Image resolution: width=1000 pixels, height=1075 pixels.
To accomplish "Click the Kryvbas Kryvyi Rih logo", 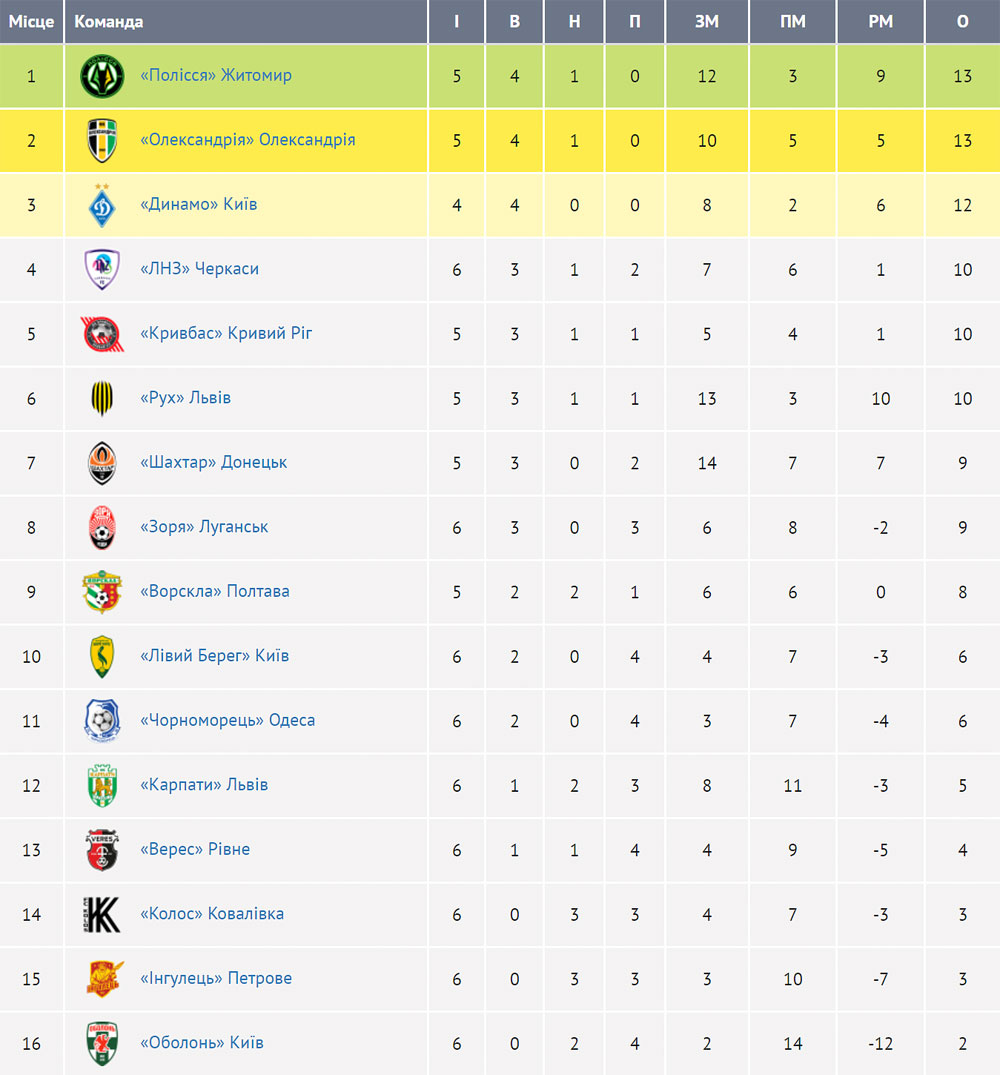I will (102, 334).
